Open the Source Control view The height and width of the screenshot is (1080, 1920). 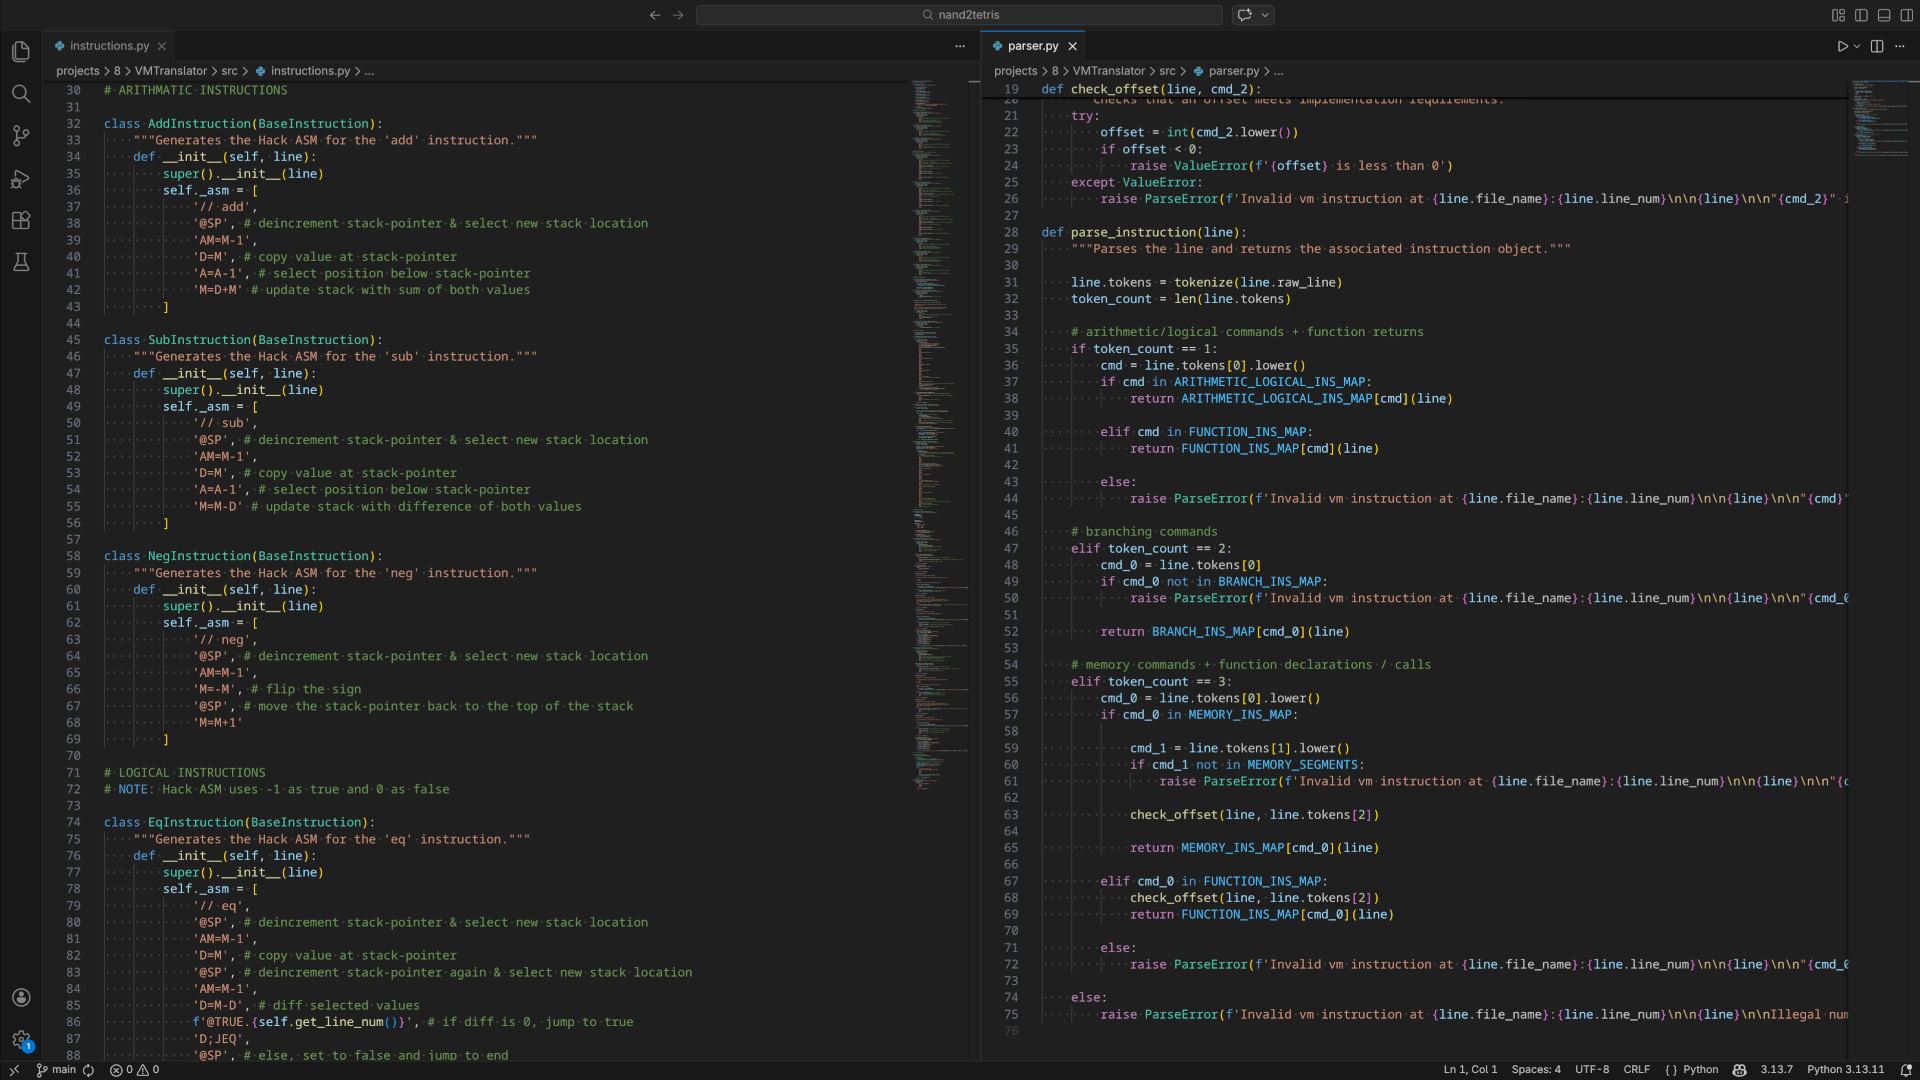[21, 136]
